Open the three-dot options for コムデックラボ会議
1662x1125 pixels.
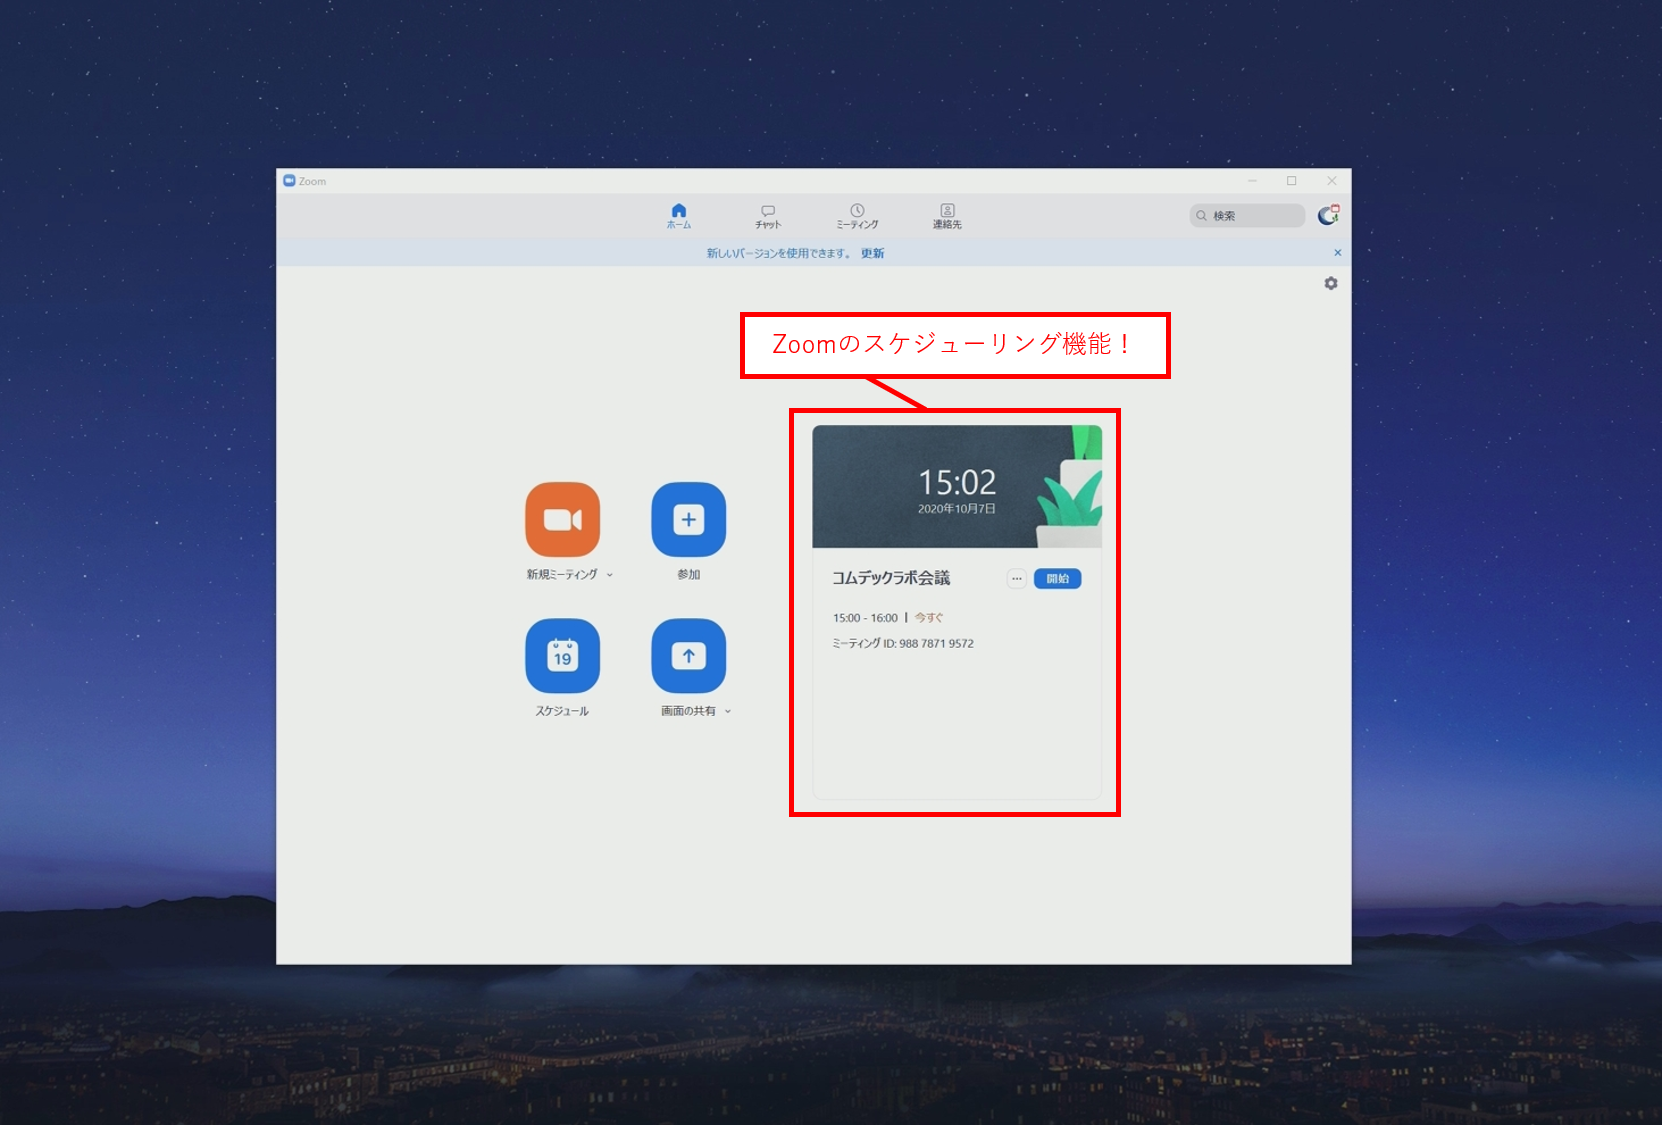coord(1016,579)
